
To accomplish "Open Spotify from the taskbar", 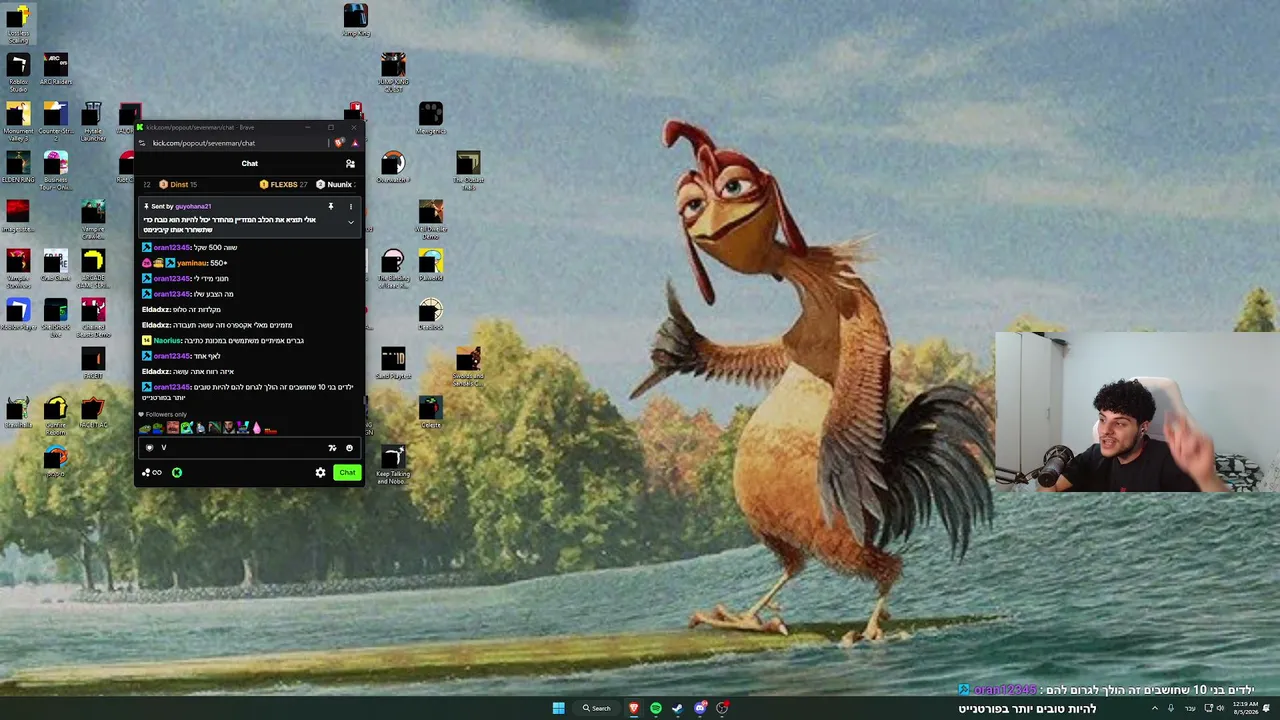I will point(655,708).
